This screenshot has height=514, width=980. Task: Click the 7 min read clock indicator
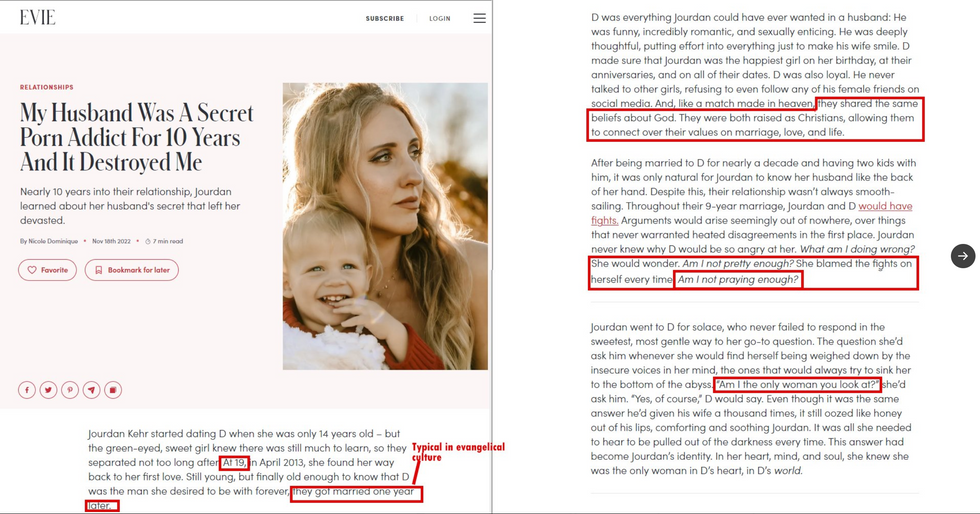(x=164, y=241)
